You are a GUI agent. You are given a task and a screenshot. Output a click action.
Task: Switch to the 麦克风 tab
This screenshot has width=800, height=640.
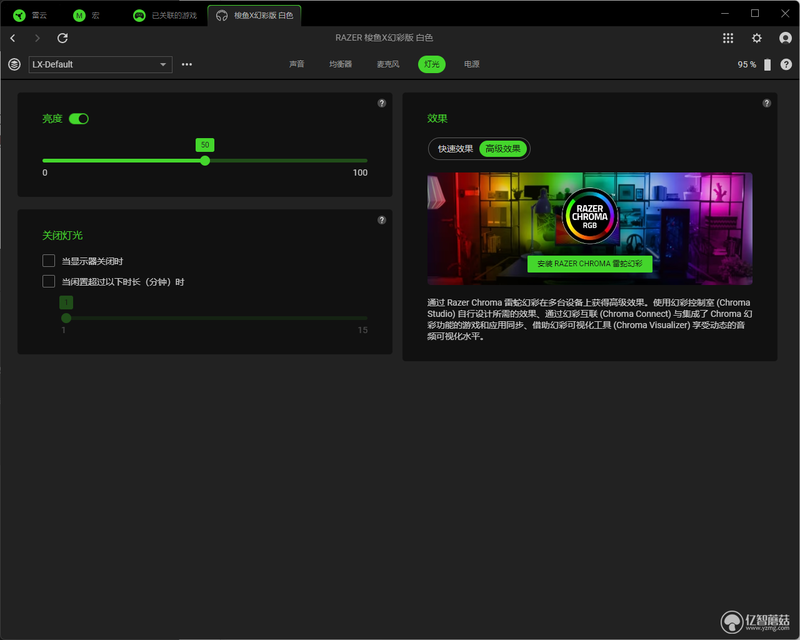coord(388,64)
